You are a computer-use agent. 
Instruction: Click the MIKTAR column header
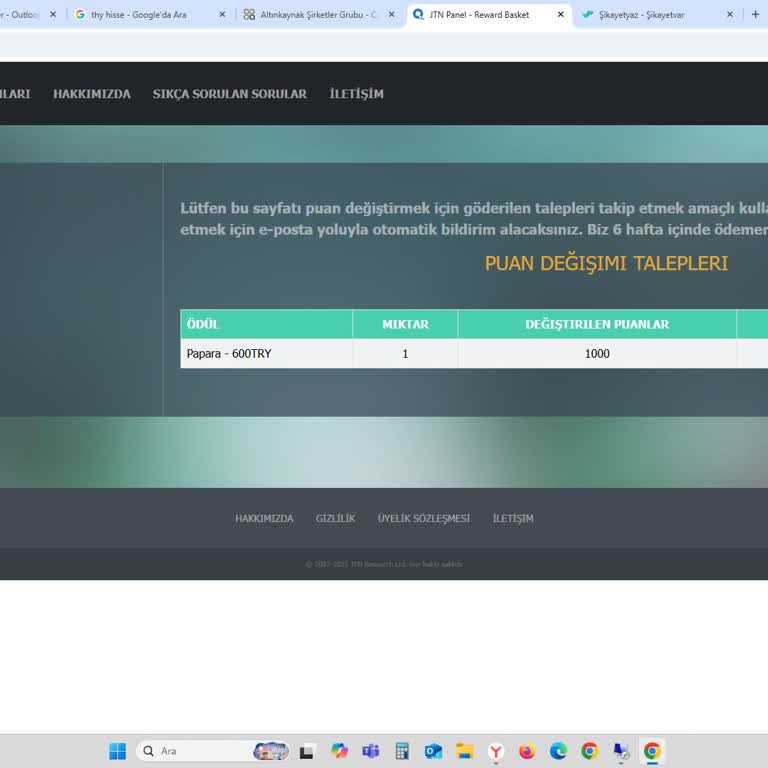click(x=405, y=324)
